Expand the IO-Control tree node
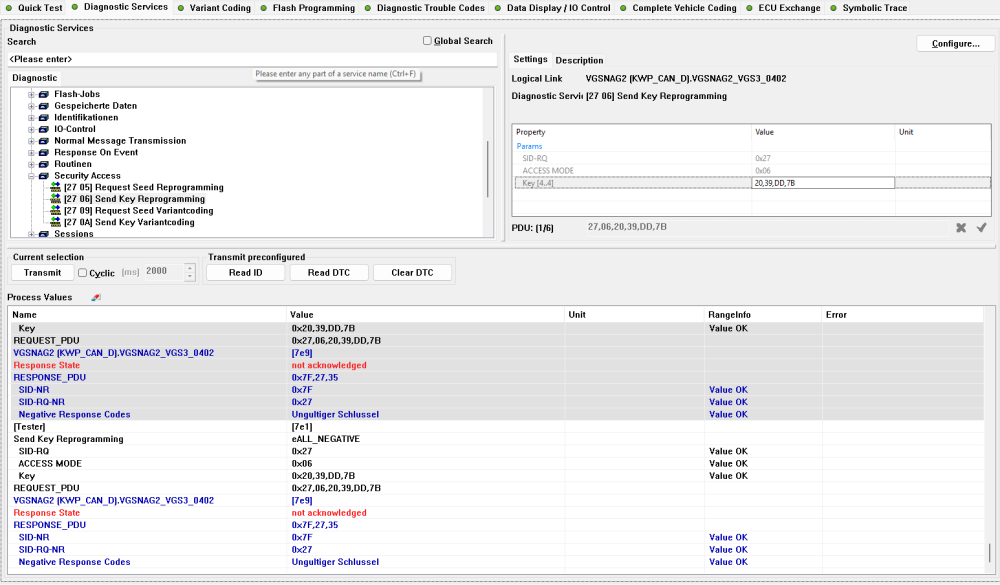 31,129
